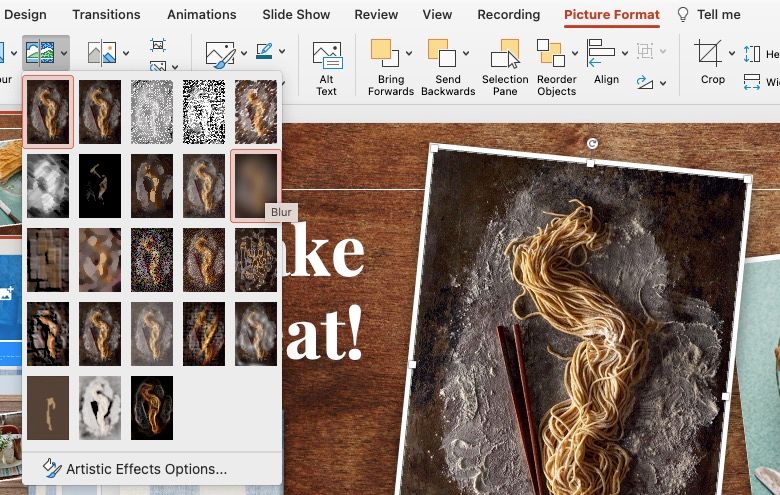
Task: Click the Send Backwards icon
Action: (x=441, y=53)
